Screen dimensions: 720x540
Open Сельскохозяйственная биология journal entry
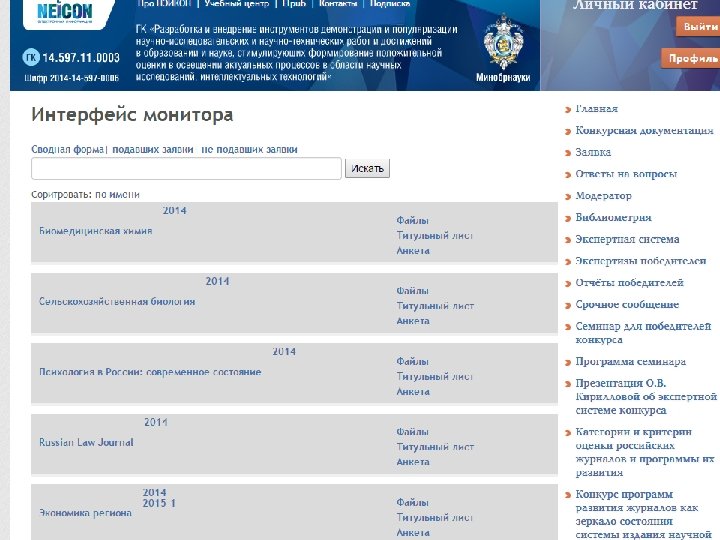pyautogui.click(x=117, y=301)
